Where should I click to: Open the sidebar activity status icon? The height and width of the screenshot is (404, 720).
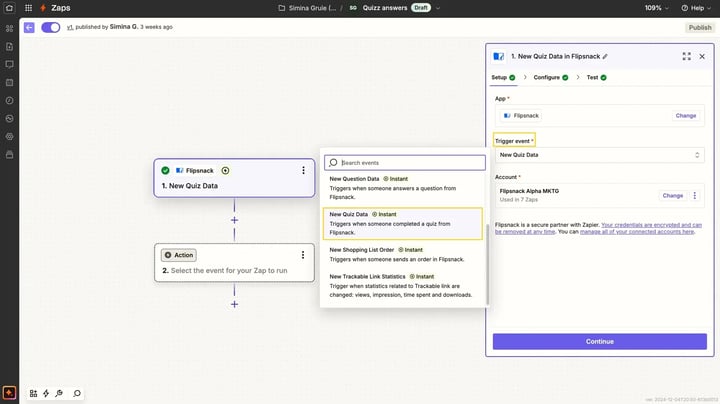pyautogui.click(x=9, y=118)
